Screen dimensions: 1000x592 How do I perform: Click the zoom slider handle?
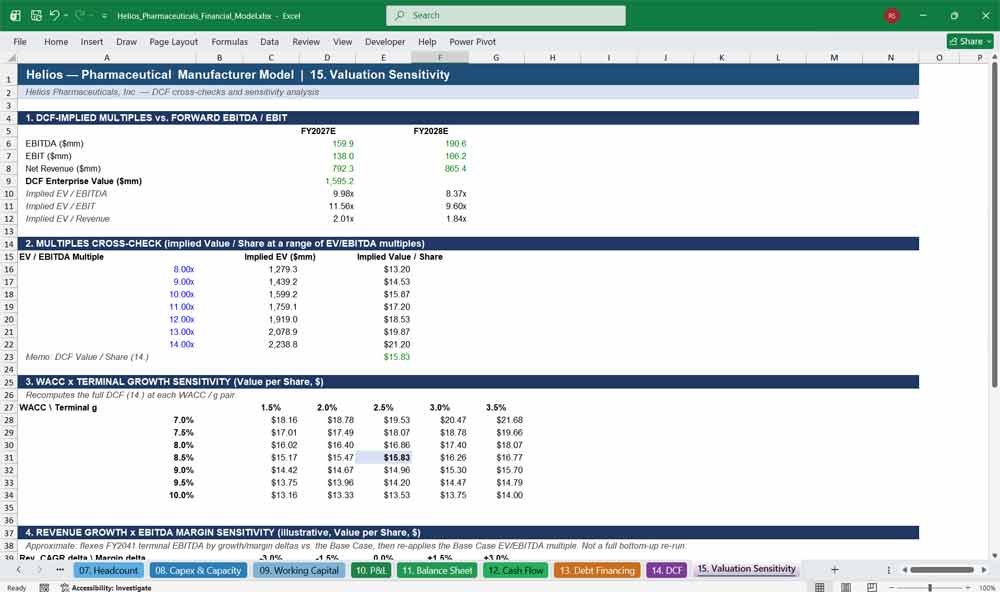(930, 588)
